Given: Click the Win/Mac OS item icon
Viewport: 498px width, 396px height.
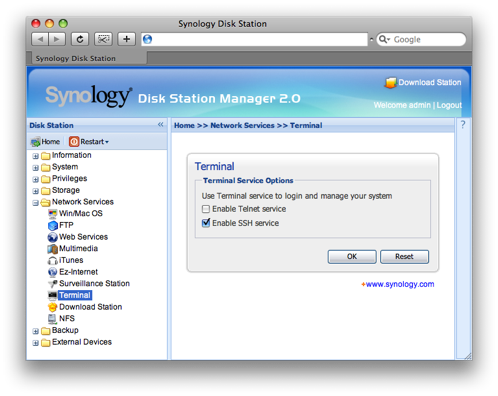Looking at the screenshot, I should coord(53,214).
